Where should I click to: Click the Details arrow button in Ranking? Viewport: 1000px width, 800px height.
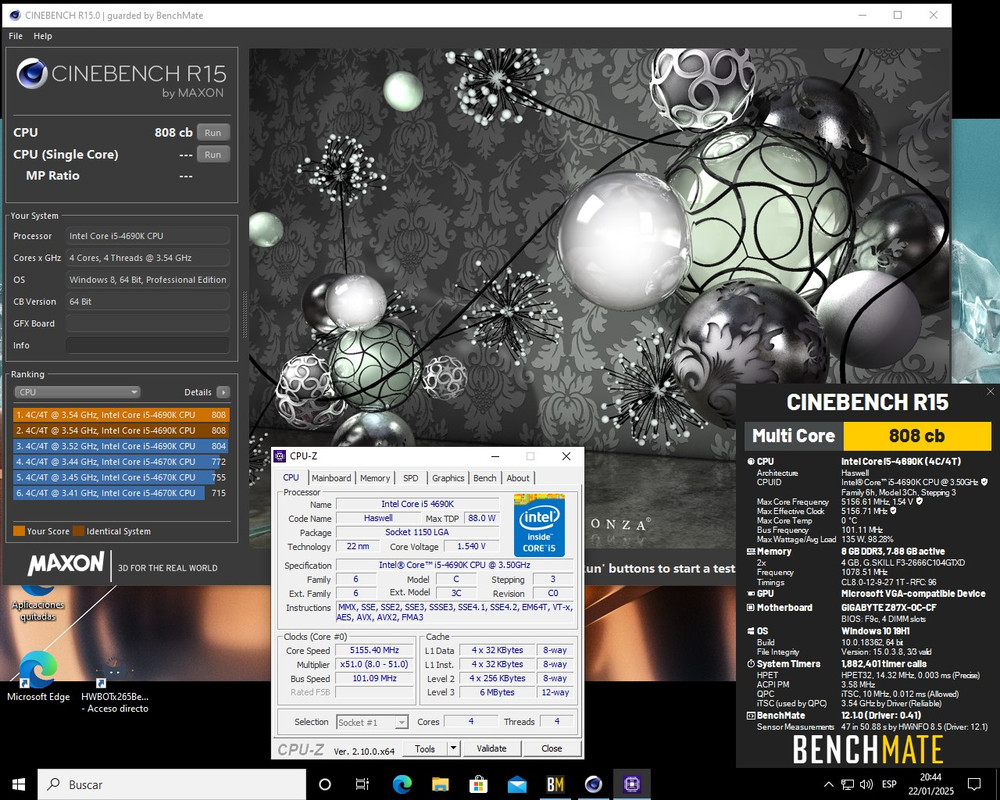pyautogui.click(x=223, y=392)
